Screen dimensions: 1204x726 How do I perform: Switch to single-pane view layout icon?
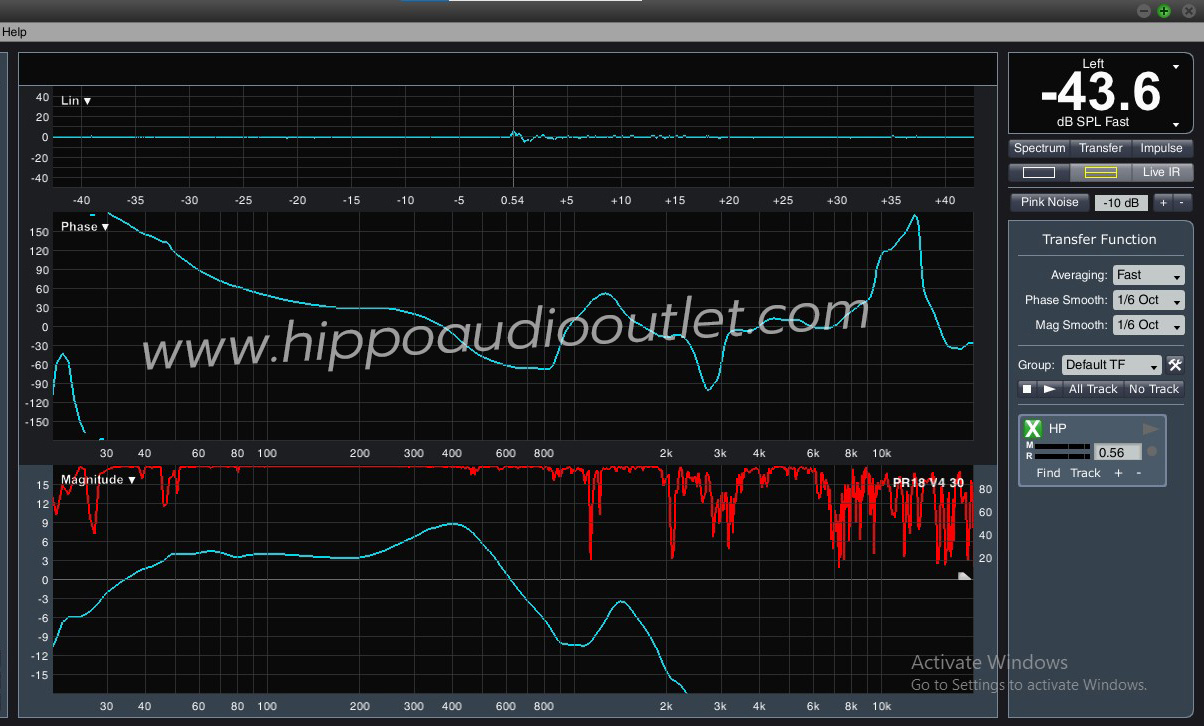pos(1039,172)
